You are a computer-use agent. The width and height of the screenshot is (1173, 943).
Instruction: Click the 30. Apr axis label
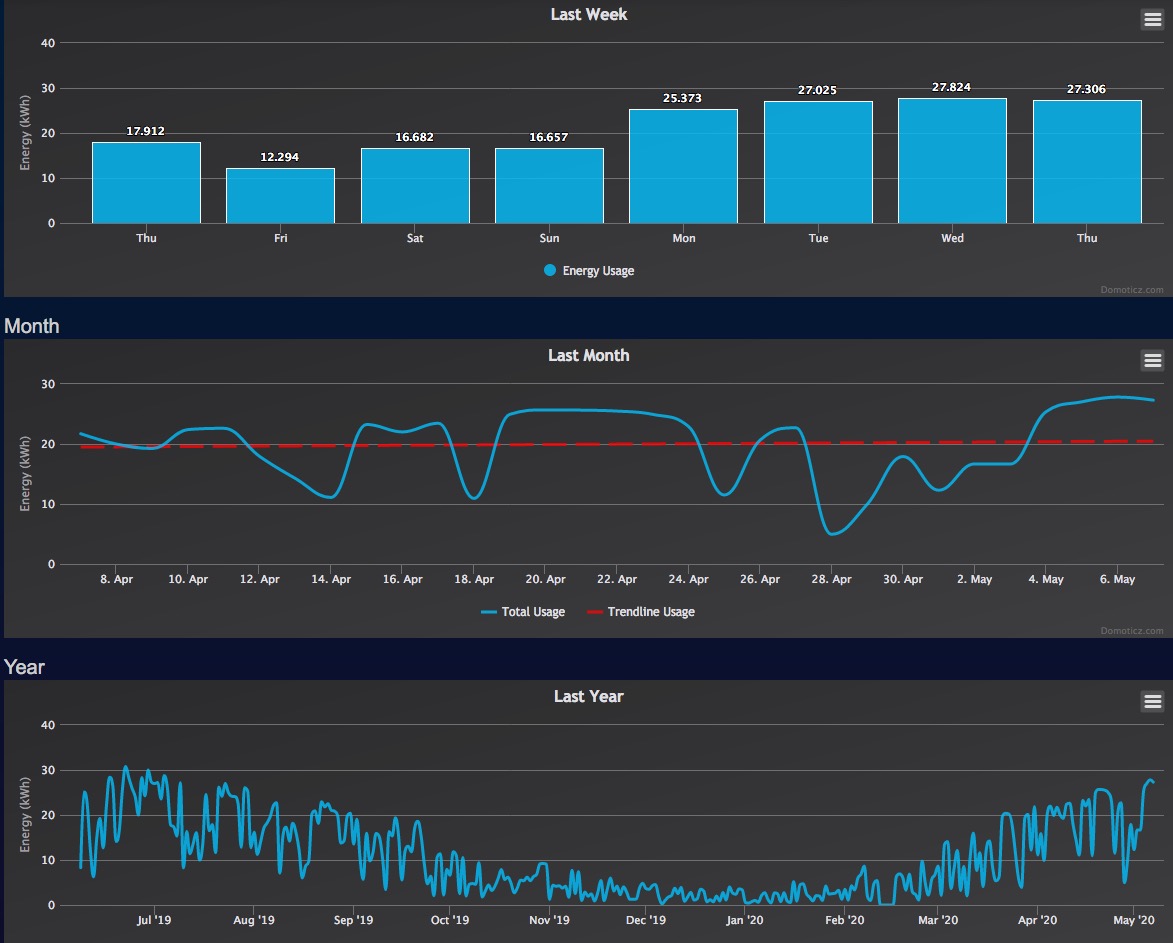(x=902, y=579)
